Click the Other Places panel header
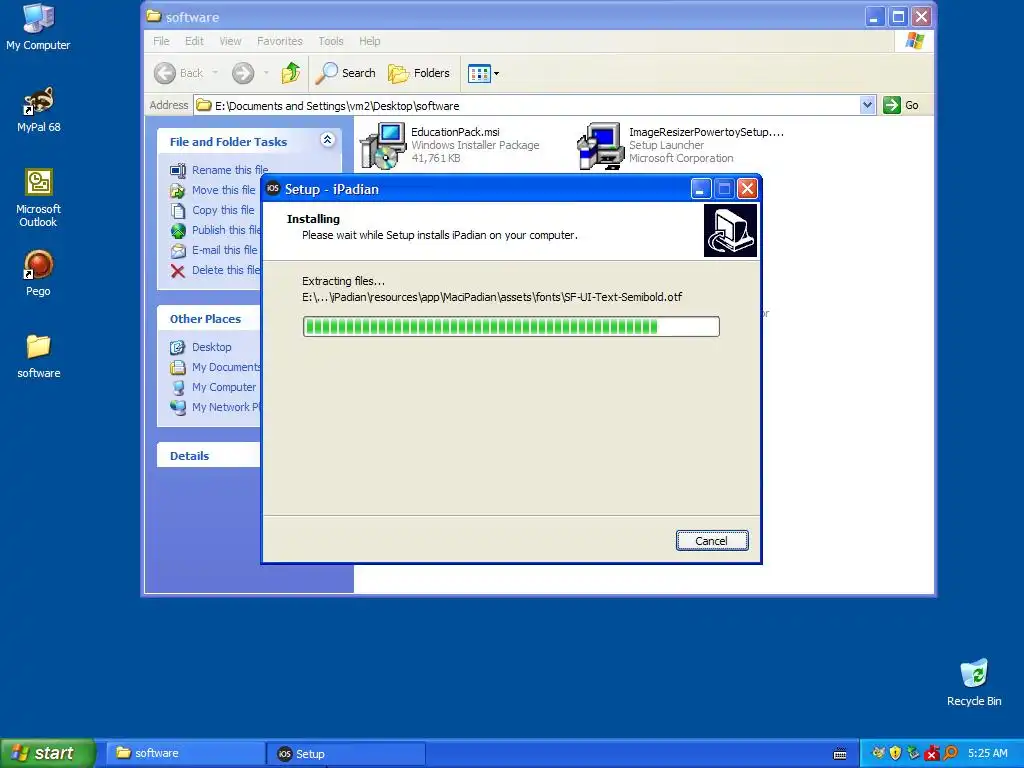The width and height of the screenshot is (1024, 768). 208,319
